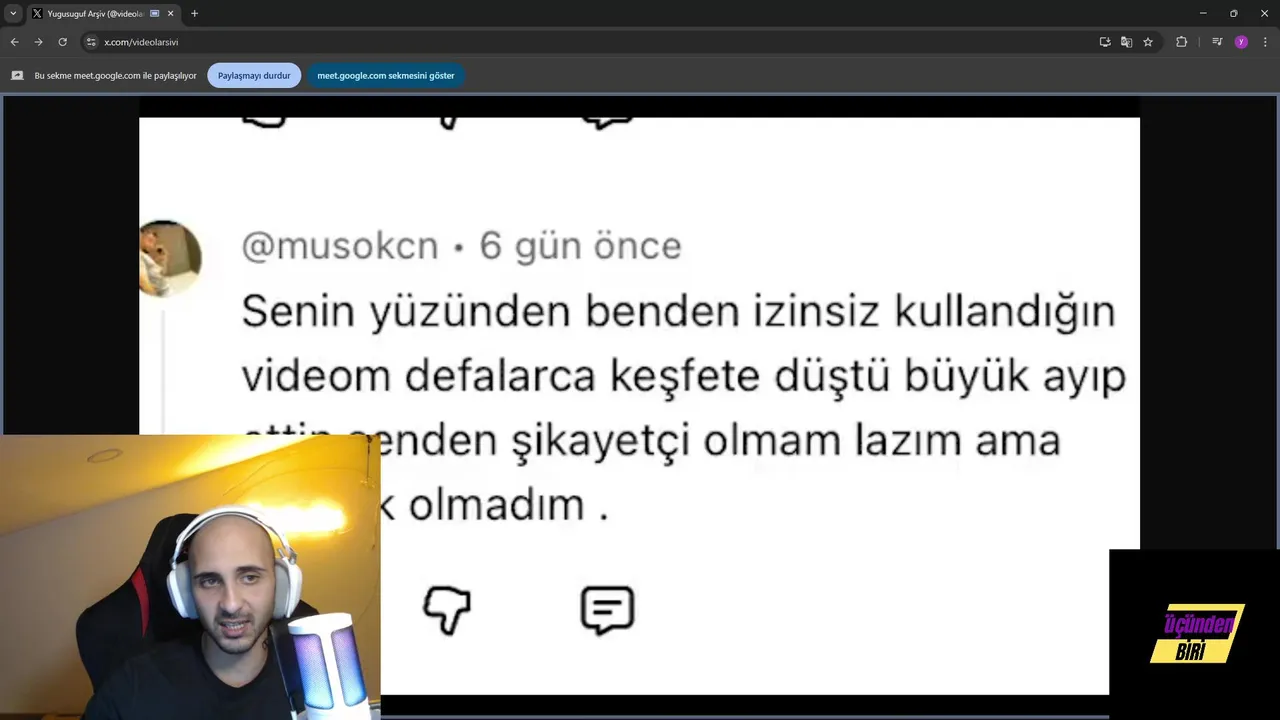Bookmark this page with the star icon
Image resolution: width=1280 pixels, height=720 pixels.
(x=1148, y=42)
